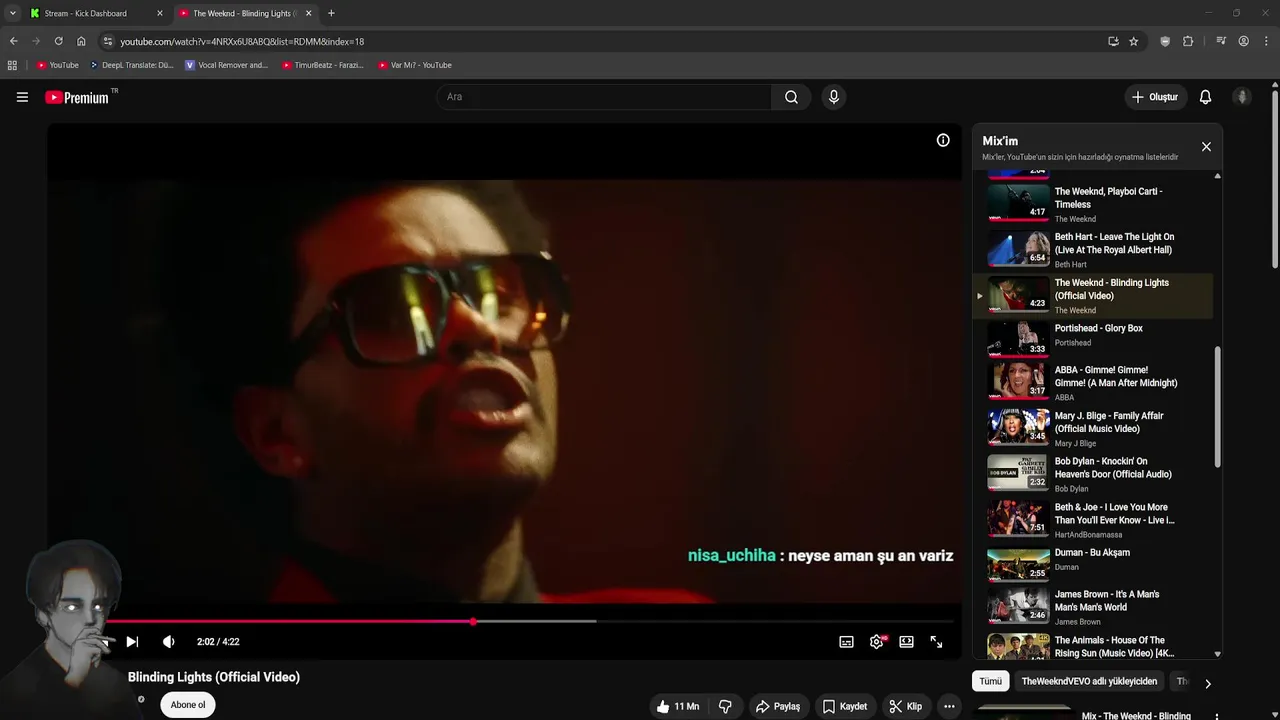Select current Blinding Lights playlist entry
This screenshot has width=1280, height=720.
pyautogui.click(x=1092, y=296)
